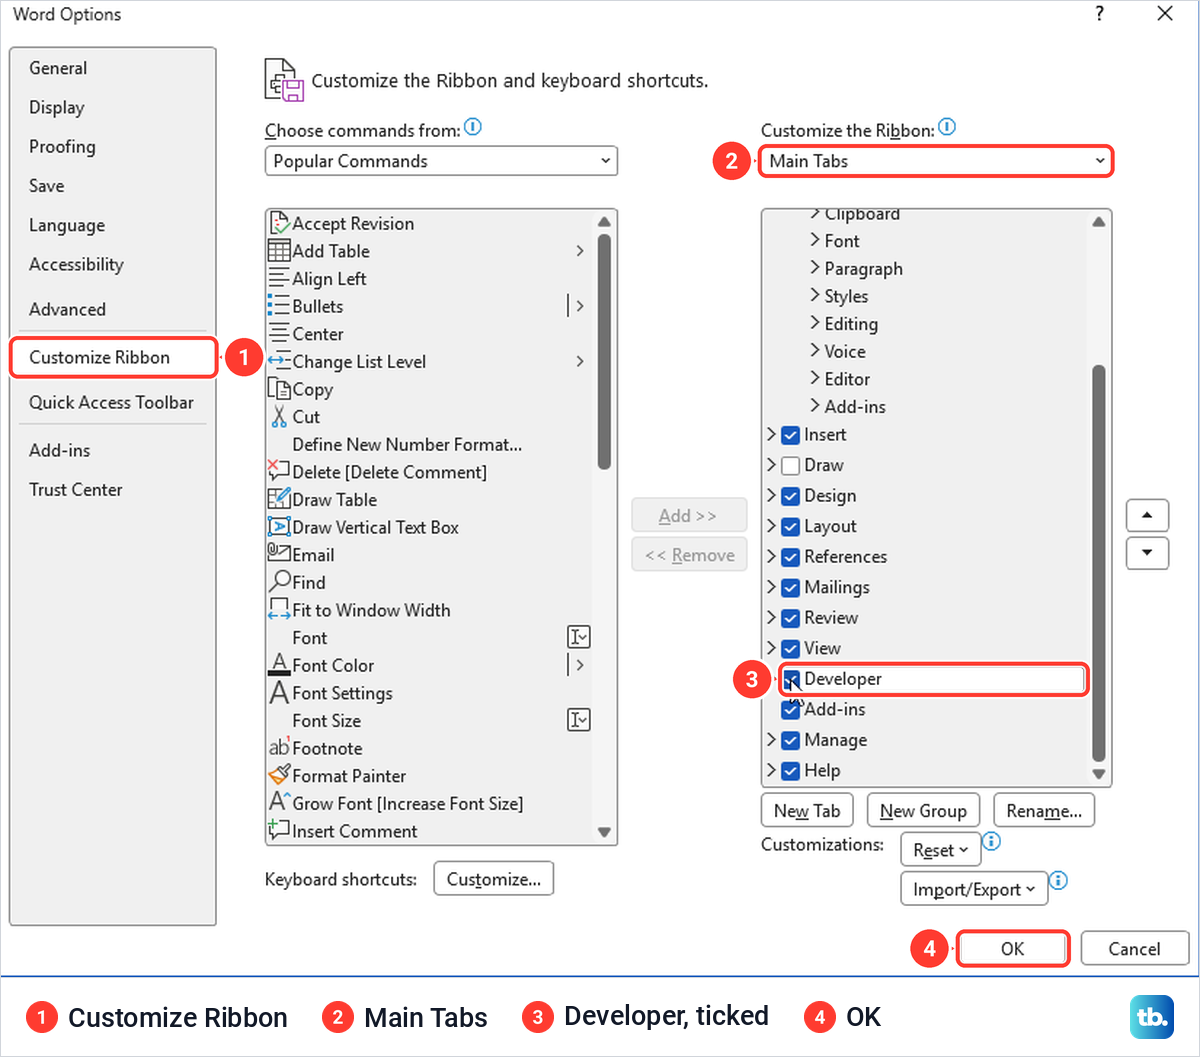Click the New Tab button
This screenshot has height=1057, width=1200.
pyautogui.click(x=807, y=811)
